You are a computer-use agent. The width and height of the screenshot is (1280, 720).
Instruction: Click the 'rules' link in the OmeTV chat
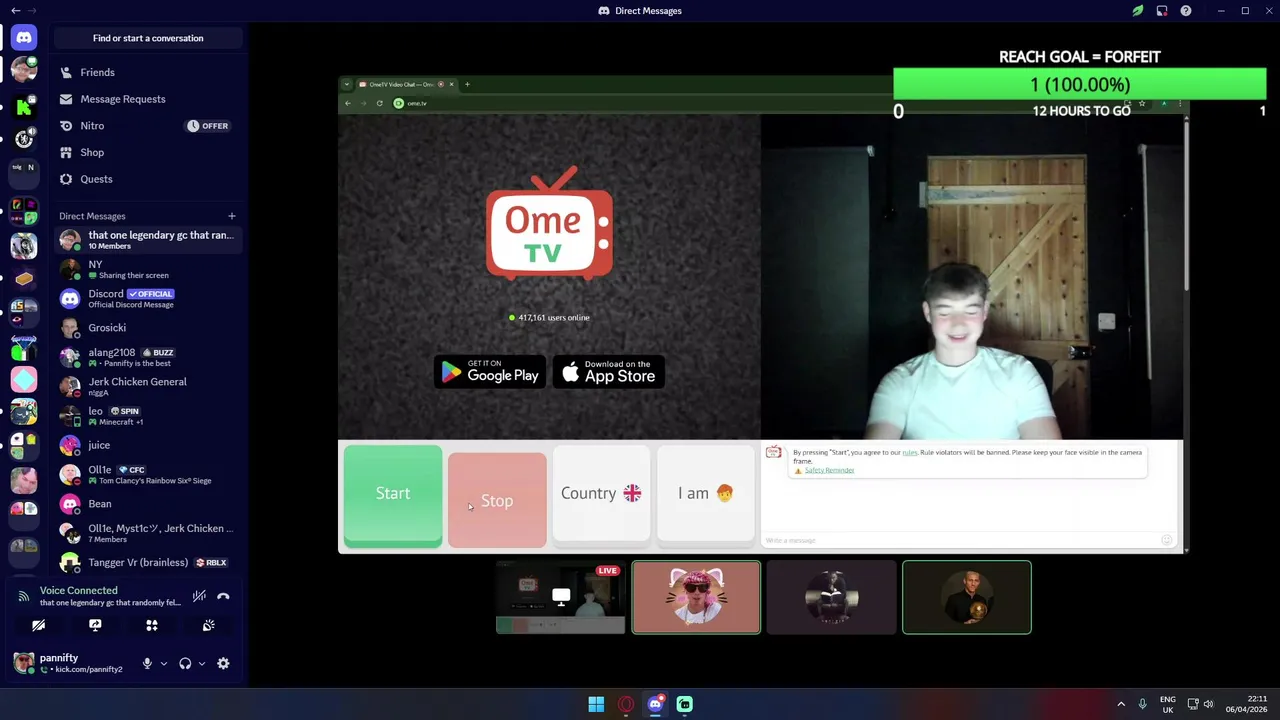pos(910,452)
